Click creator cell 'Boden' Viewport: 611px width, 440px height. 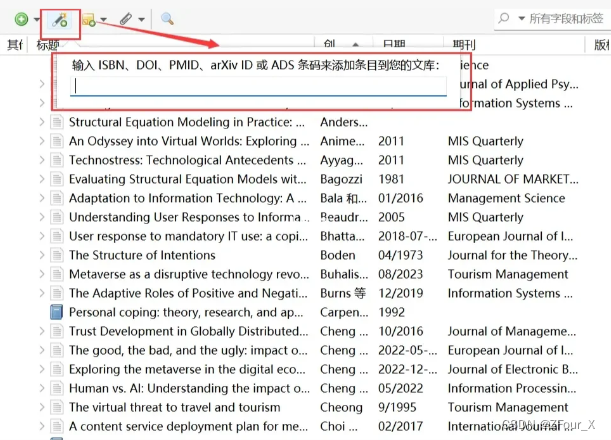(x=338, y=255)
